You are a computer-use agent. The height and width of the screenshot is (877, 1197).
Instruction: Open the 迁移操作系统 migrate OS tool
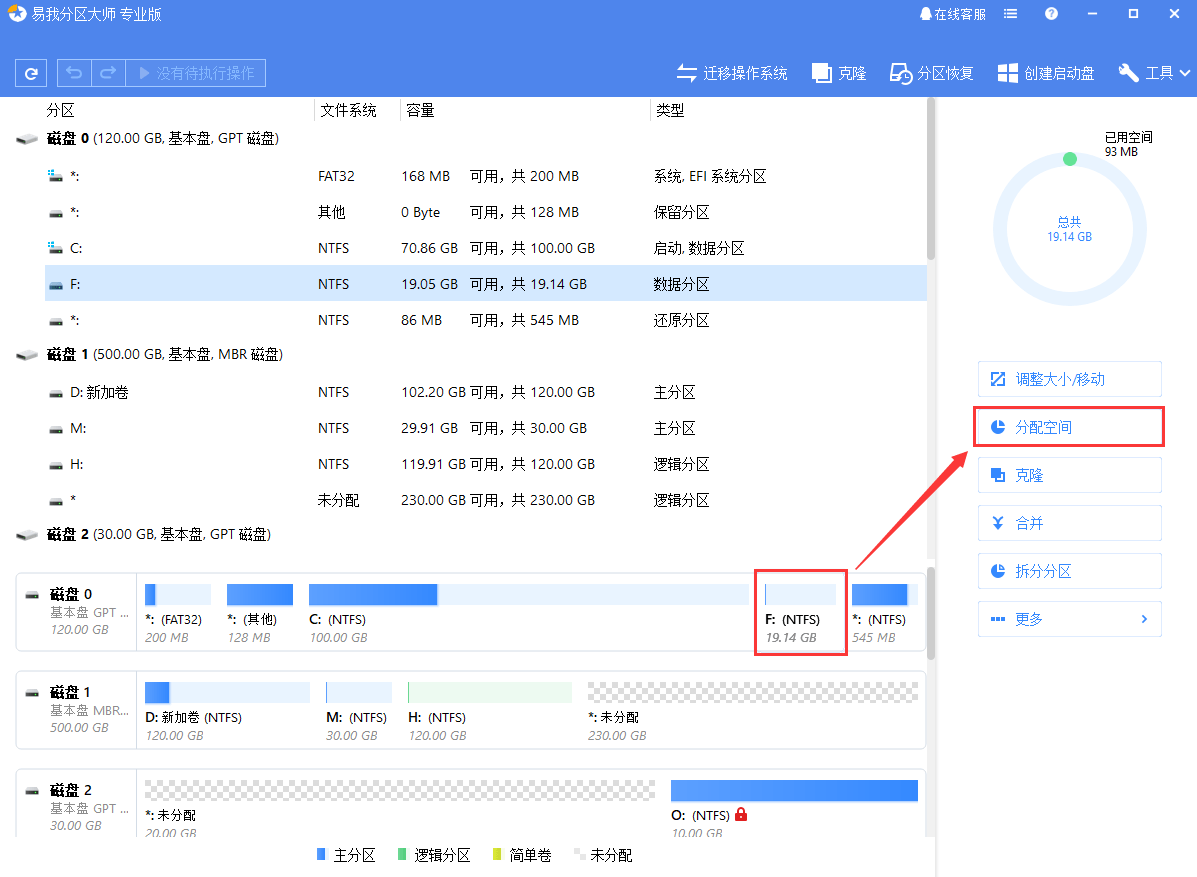tap(732, 73)
